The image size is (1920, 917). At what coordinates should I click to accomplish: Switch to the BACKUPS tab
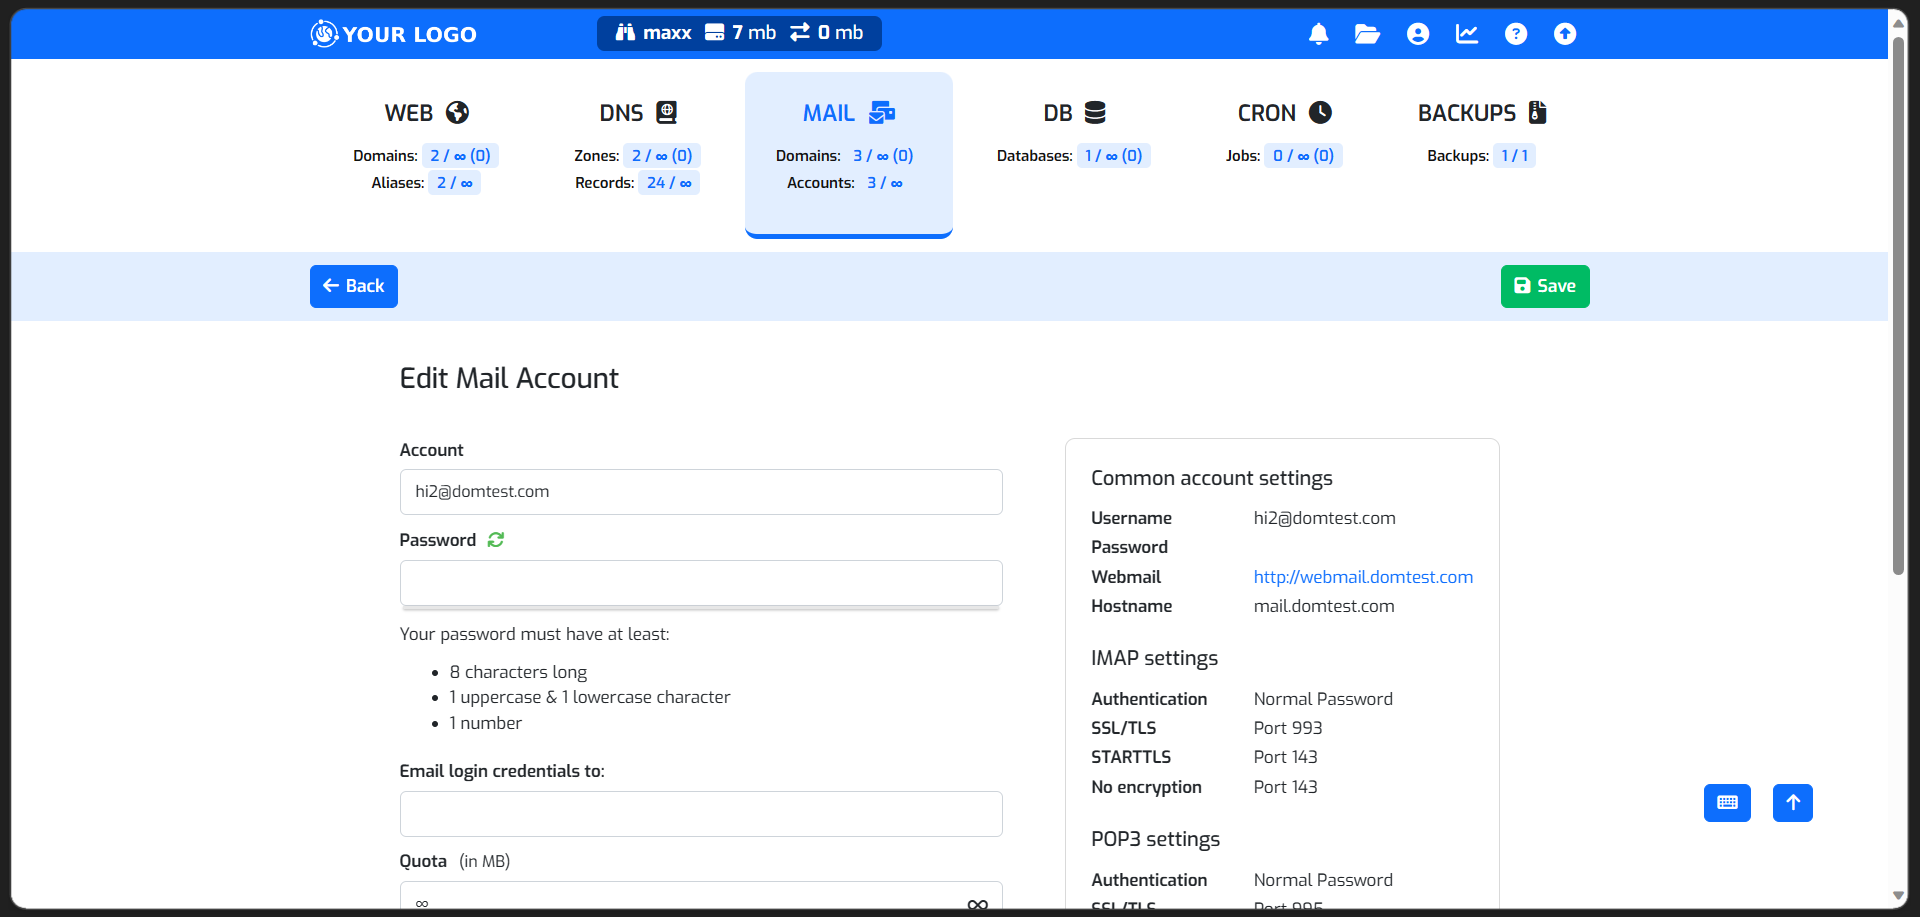pos(1481,113)
